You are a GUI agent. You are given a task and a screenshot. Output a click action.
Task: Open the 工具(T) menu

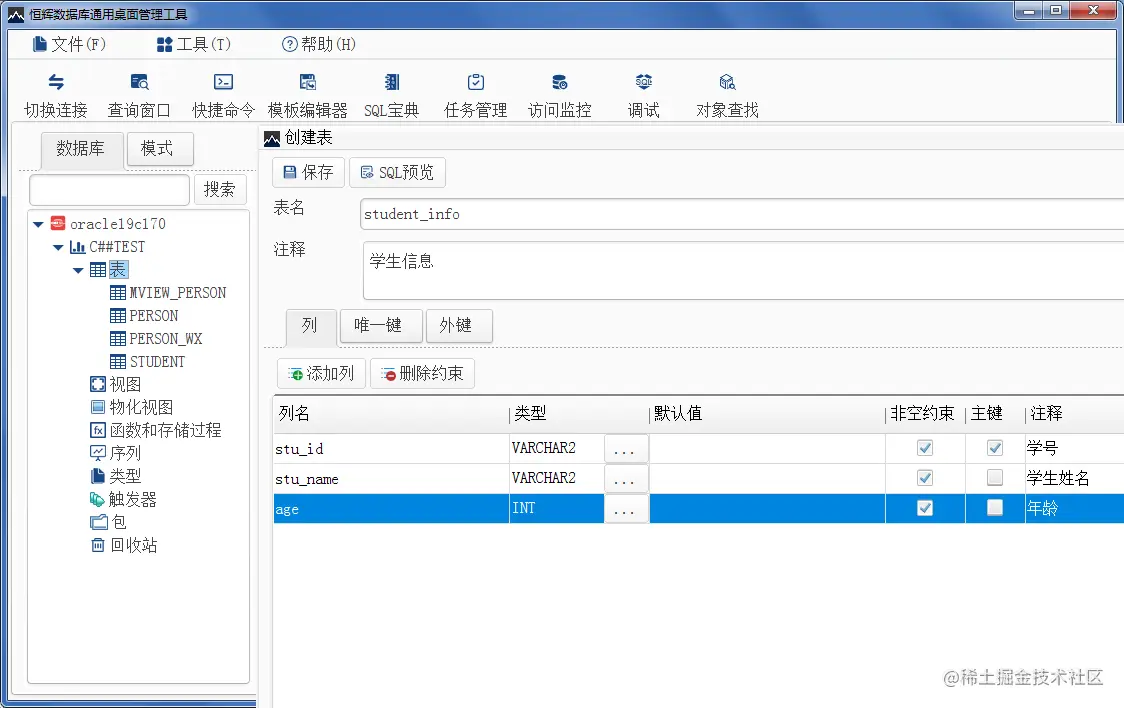point(194,44)
